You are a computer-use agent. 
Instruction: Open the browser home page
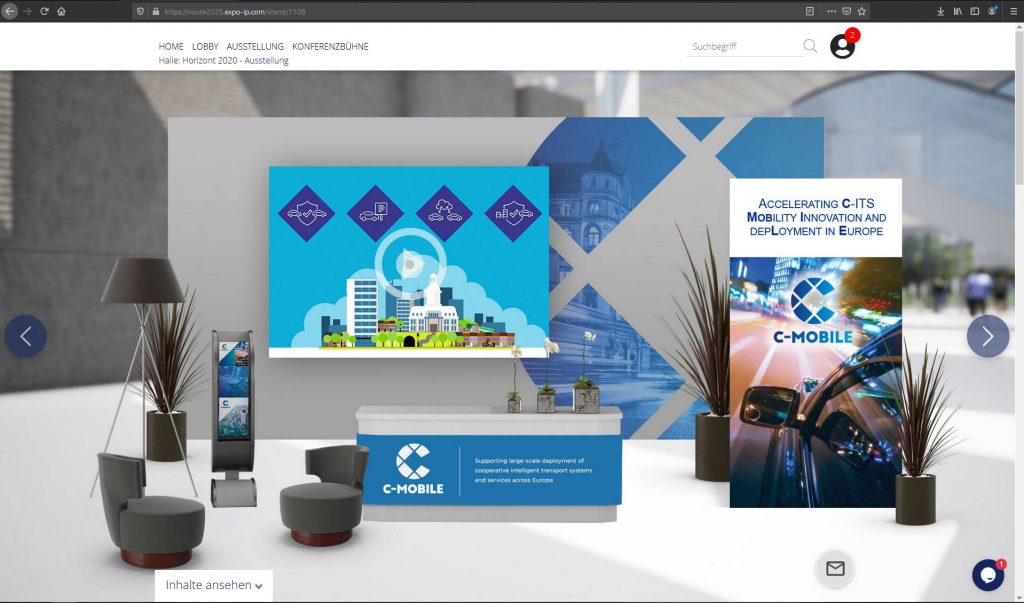pos(61,11)
